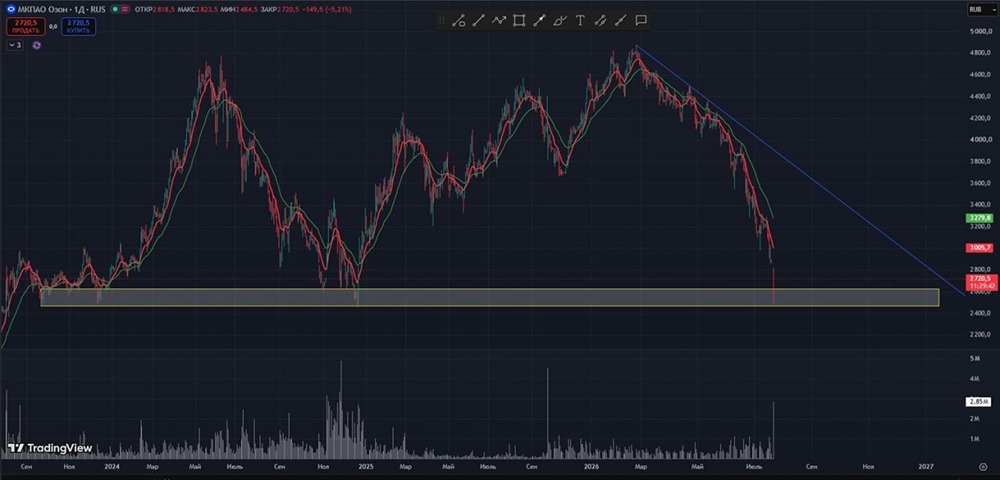
Task: Click the Ozon symbol logo icon
Action: pyautogui.click(x=11, y=10)
